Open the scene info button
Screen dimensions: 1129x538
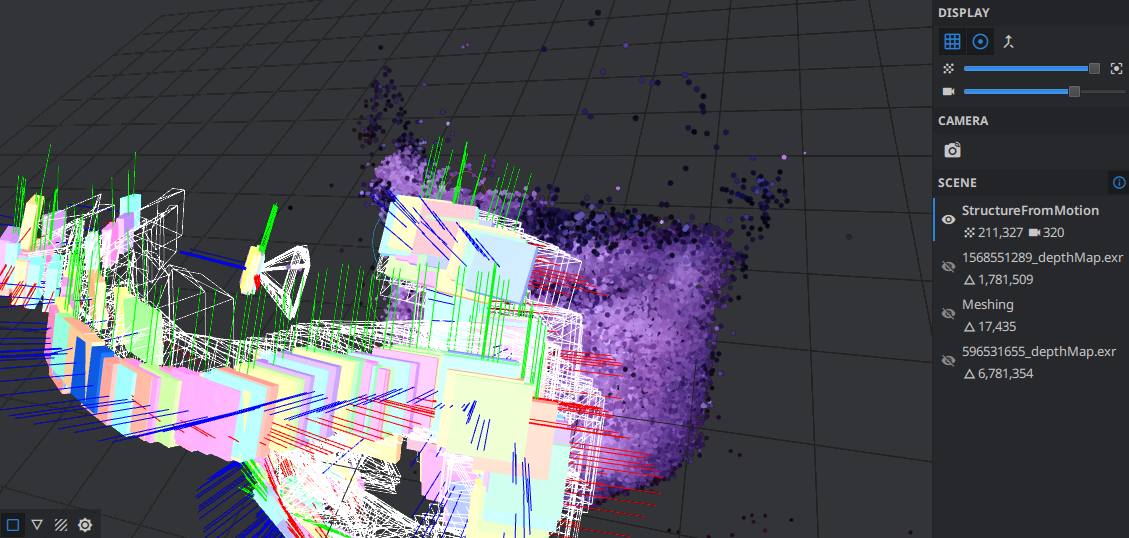coord(1118,182)
